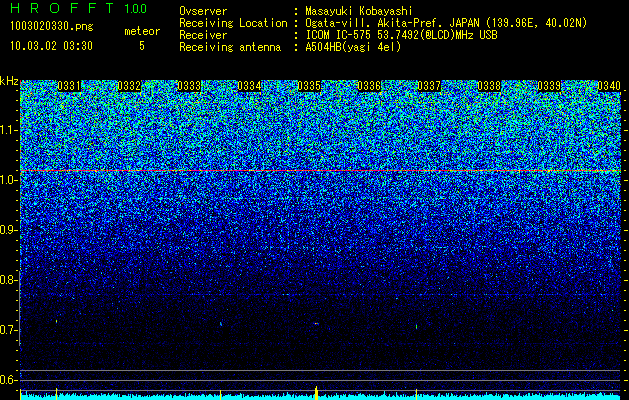The height and width of the screenshot is (400, 629).
Task: Click the 0333 time marker
Action: (x=189, y=86)
